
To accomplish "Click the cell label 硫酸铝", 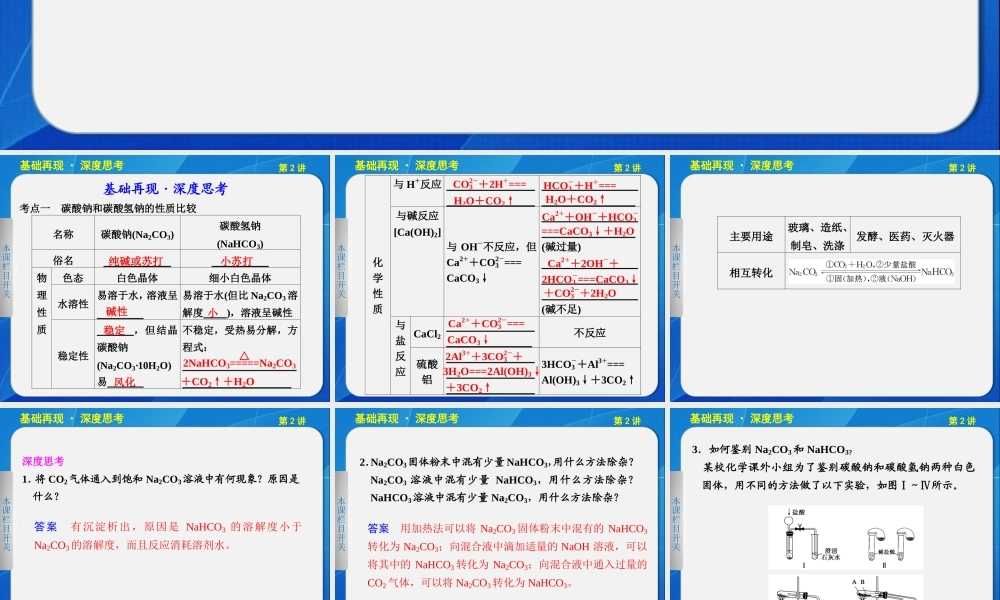I will click(x=427, y=372).
